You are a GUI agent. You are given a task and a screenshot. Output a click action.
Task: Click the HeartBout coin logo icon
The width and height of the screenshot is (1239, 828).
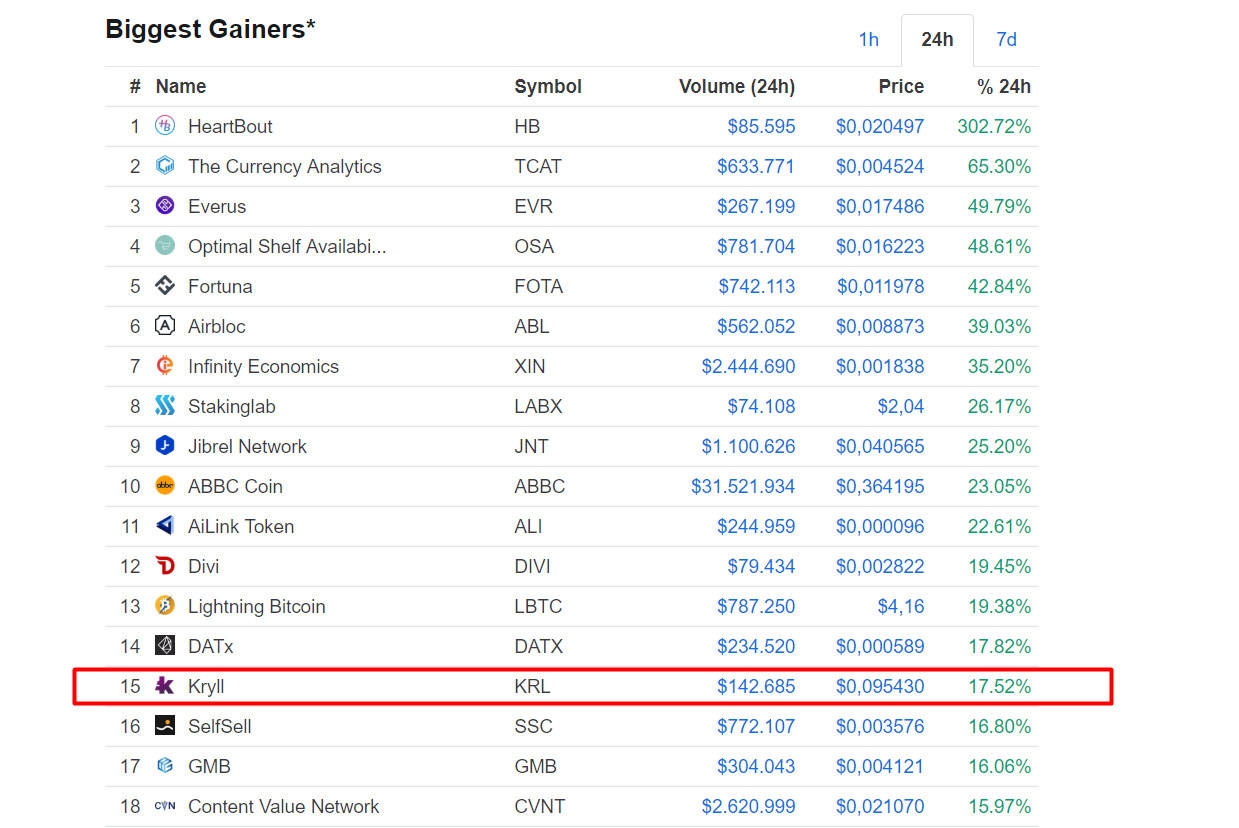coord(165,126)
